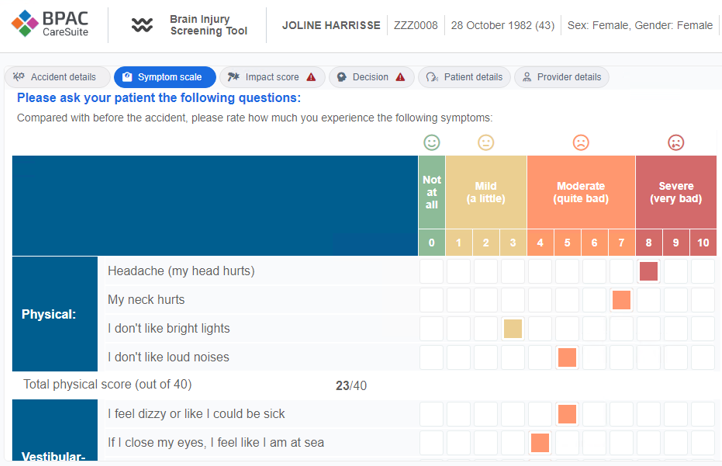Click the orange sad face icon
The width and height of the screenshot is (722, 466).
[581, 143]
